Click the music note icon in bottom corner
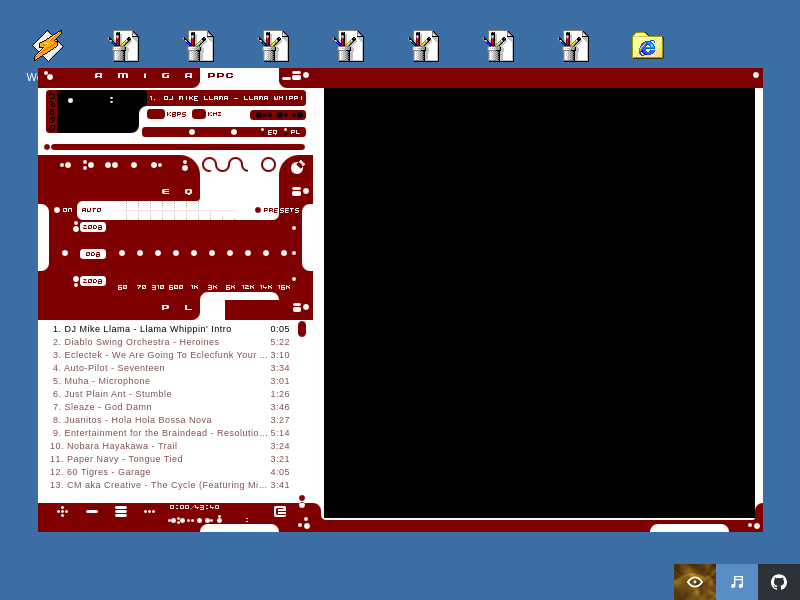The image size is (800, 600). pyautogui.click(x=736, y=582)
